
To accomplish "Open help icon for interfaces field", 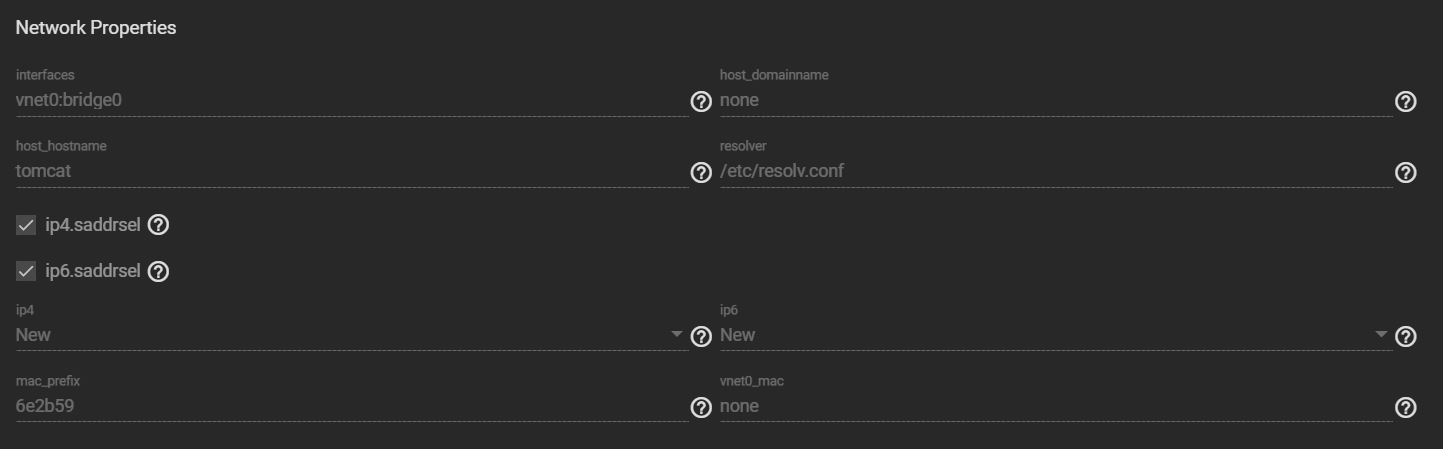I will tap(701, 102).
